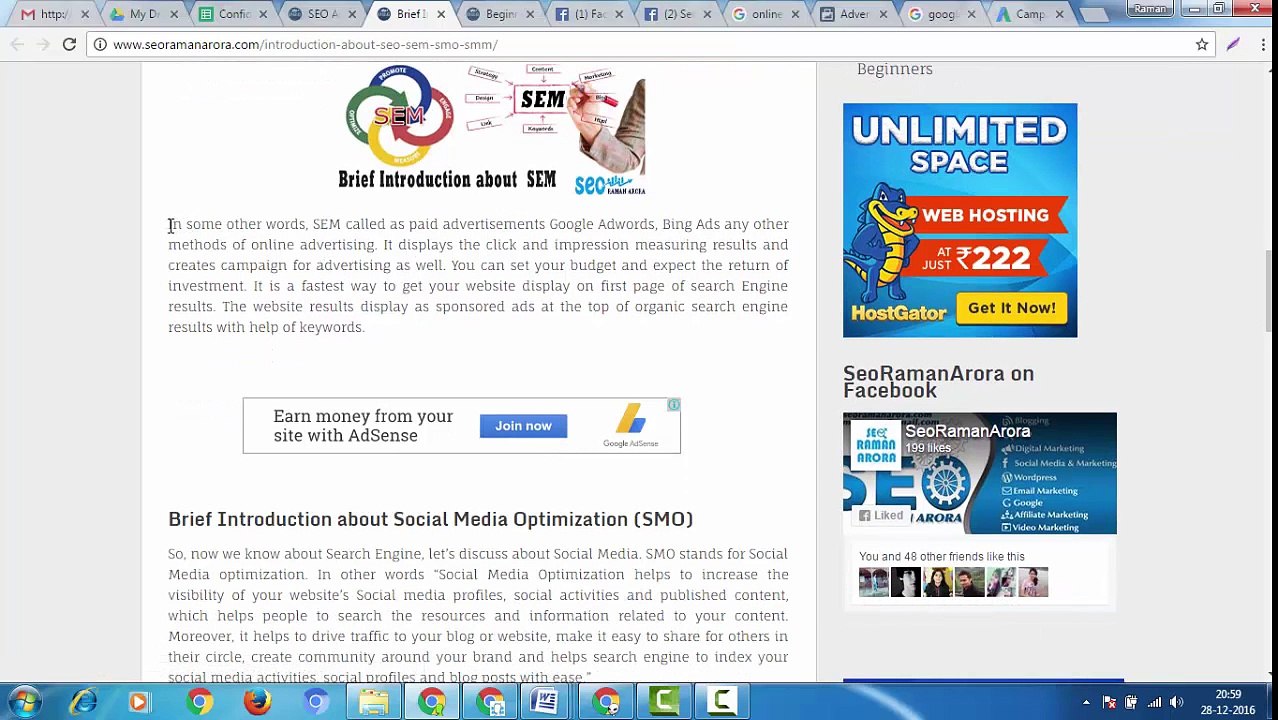View site information icon in address bar
This screenshot has width=1278, height=720.
tap(100, 44)
